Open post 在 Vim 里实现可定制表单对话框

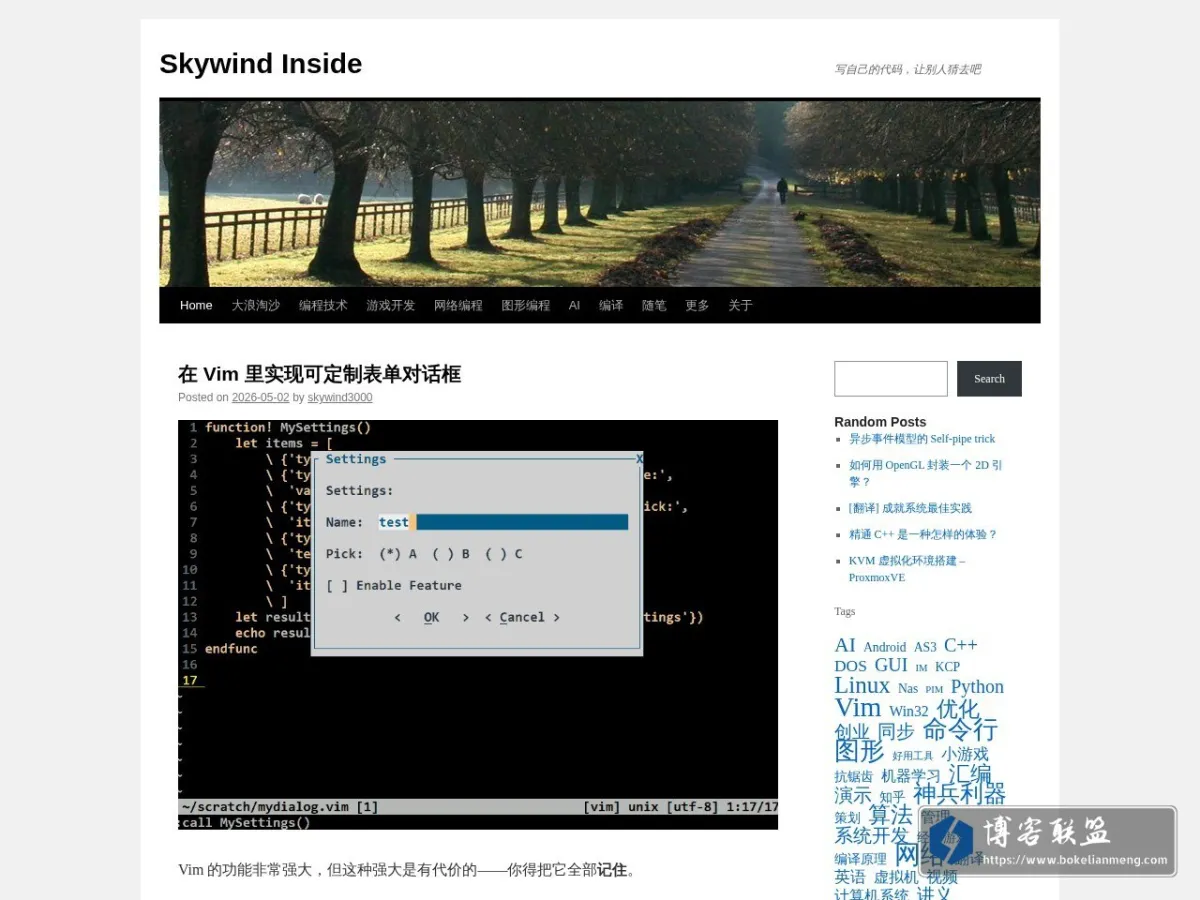click(x=319, y=374)
